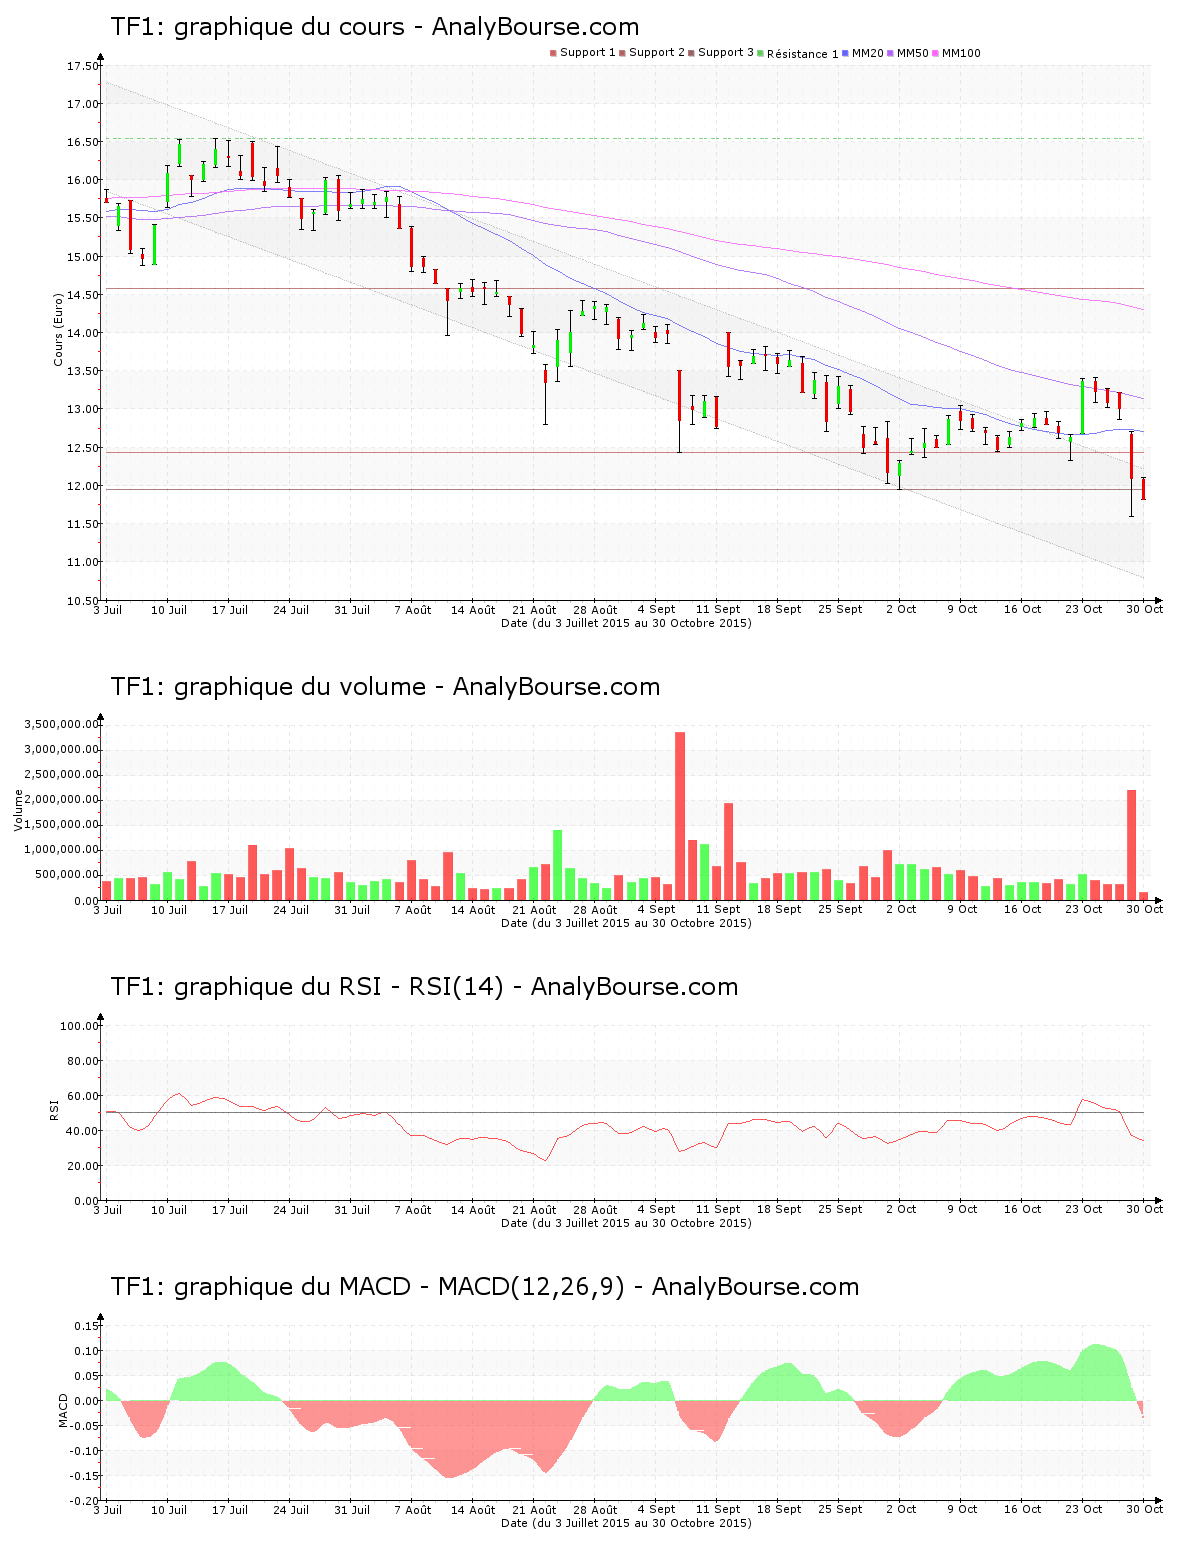
Task: Click the 14.50 price axis value
Action: [x=82, y=295]
